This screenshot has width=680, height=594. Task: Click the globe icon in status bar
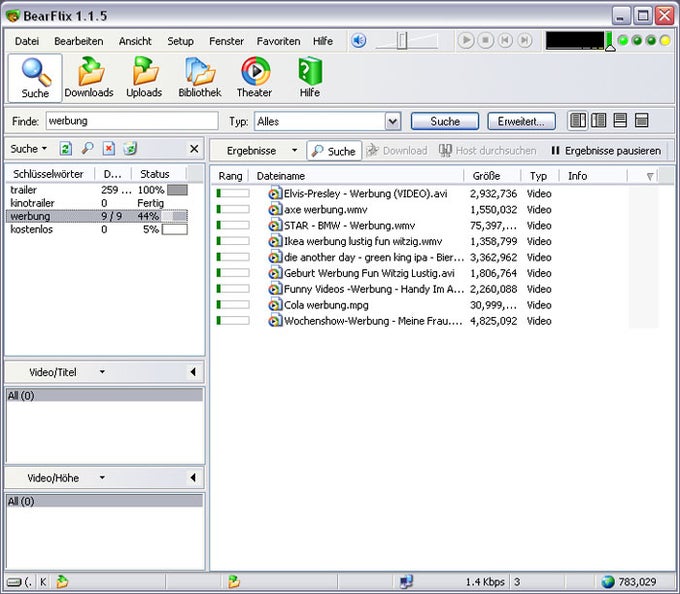608,582
